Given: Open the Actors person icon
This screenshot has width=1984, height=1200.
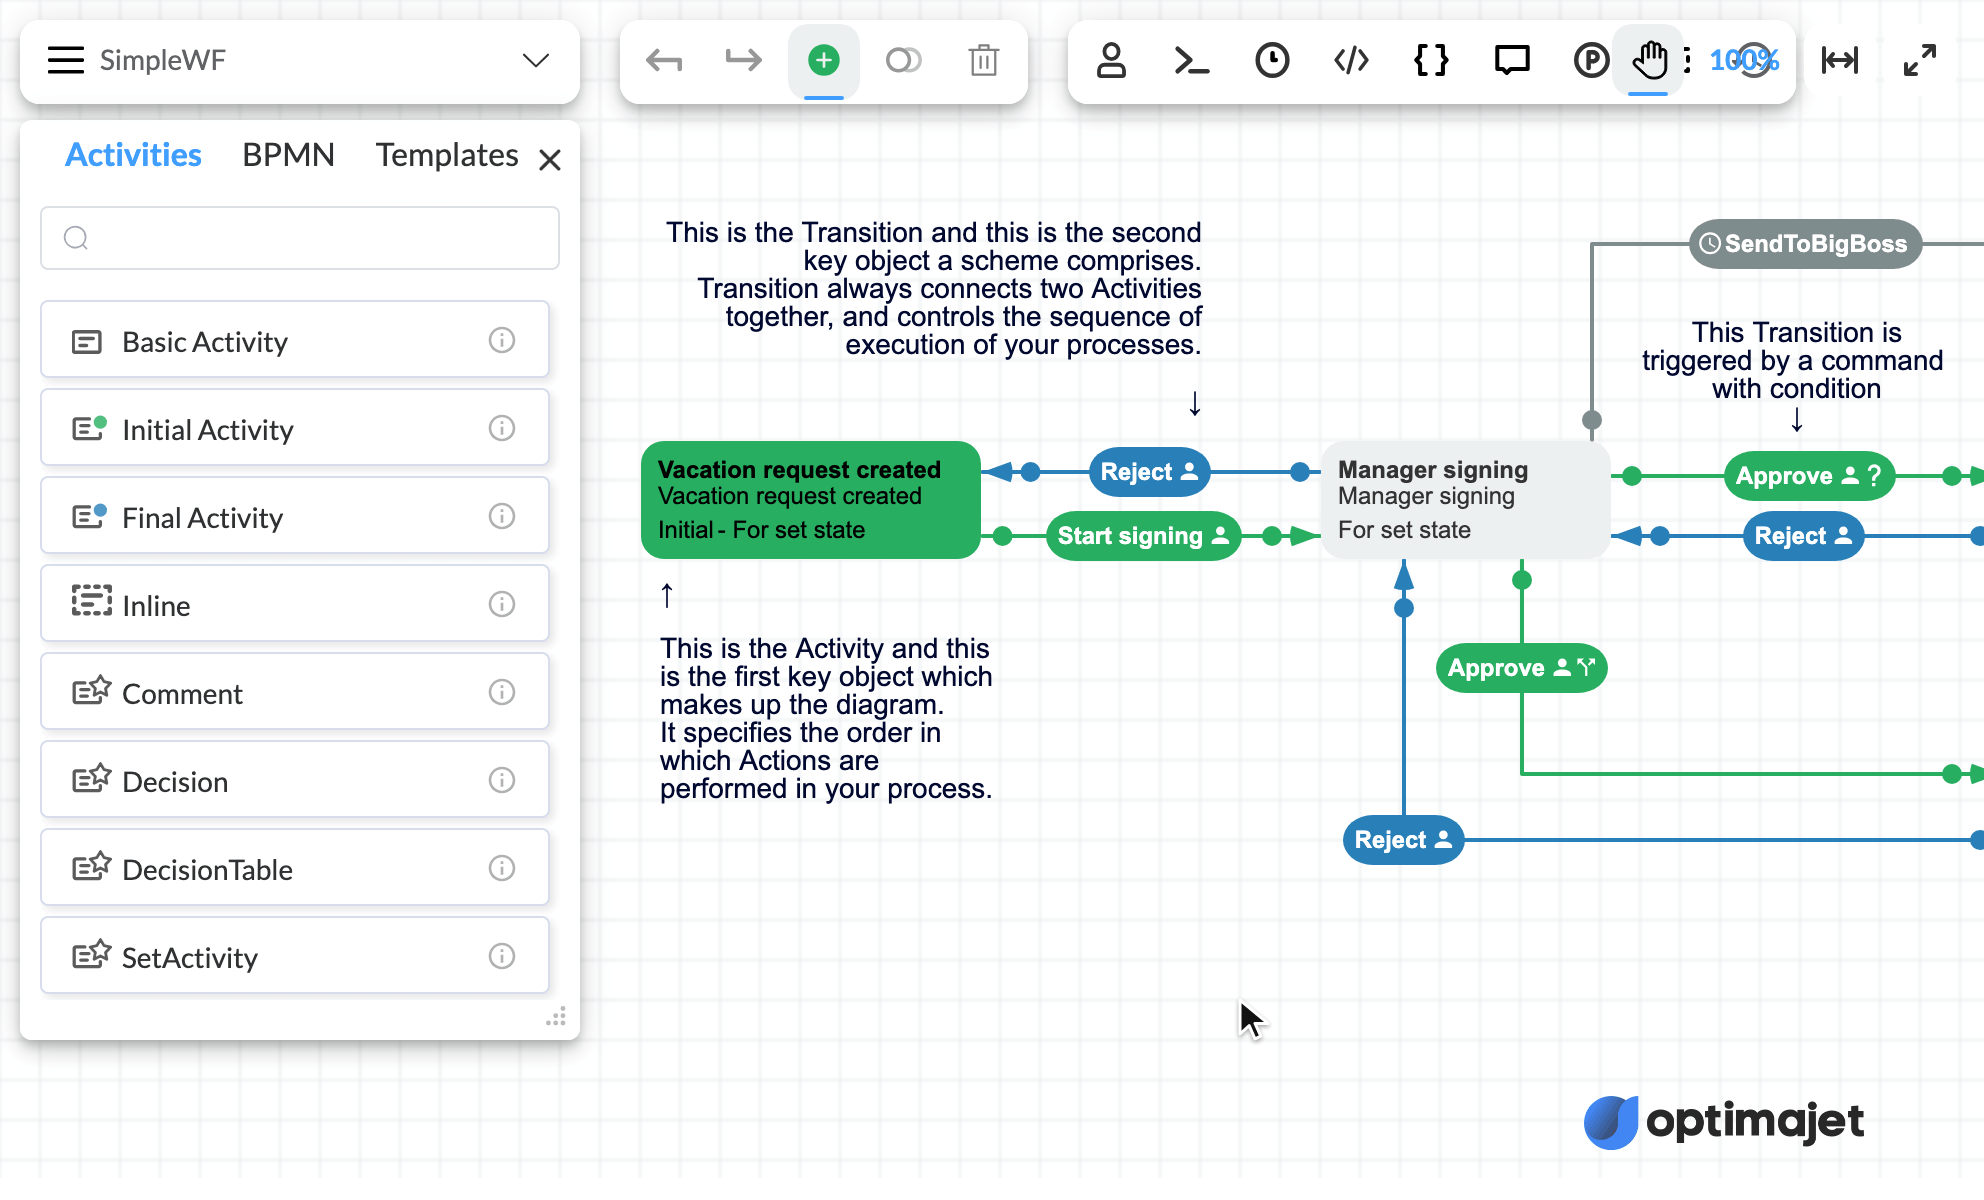Looking at the screenshot, I should tap(1111, 60).
